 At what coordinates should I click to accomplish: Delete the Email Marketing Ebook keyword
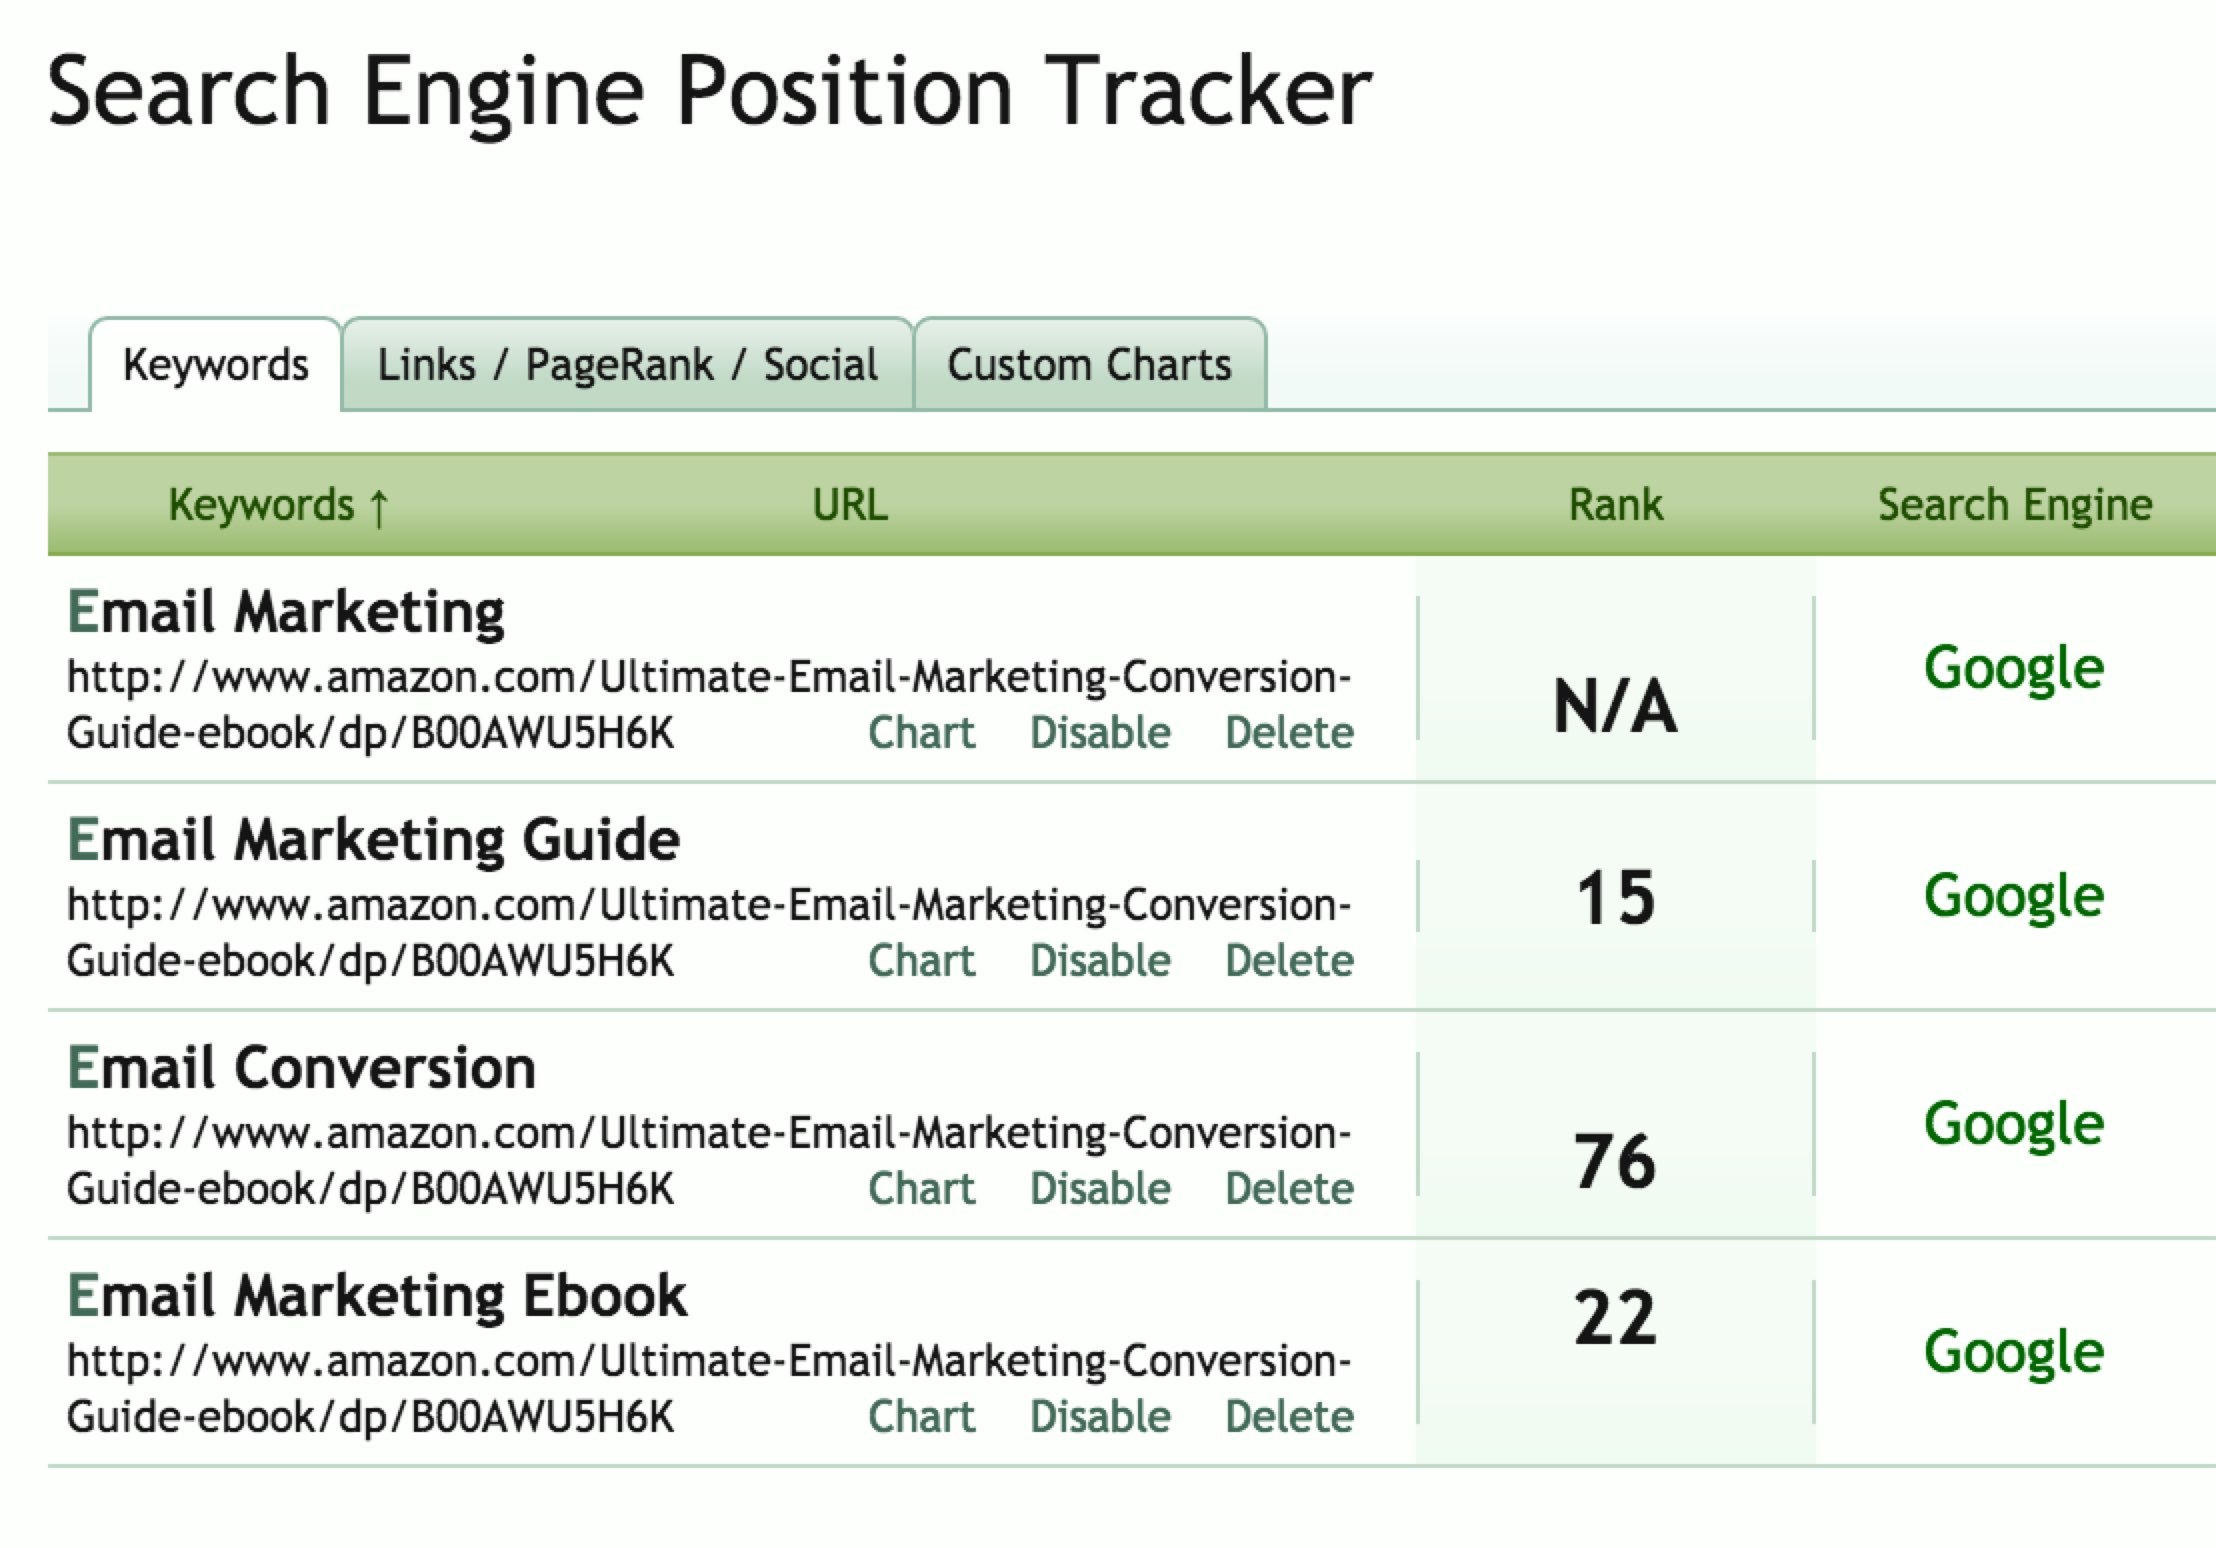point(1289,1417)
